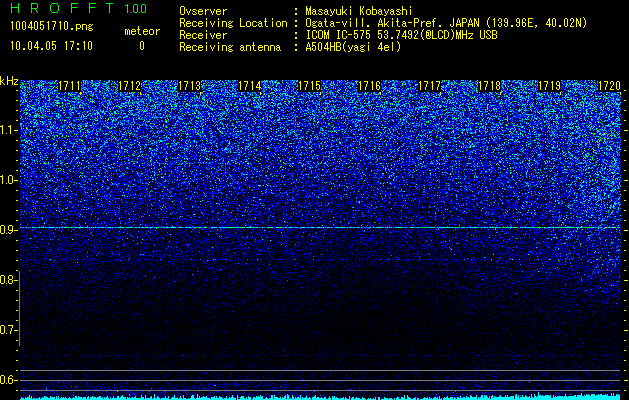Click the 1715 time marker
Screen dimensions: 629x400
[309, 86]
